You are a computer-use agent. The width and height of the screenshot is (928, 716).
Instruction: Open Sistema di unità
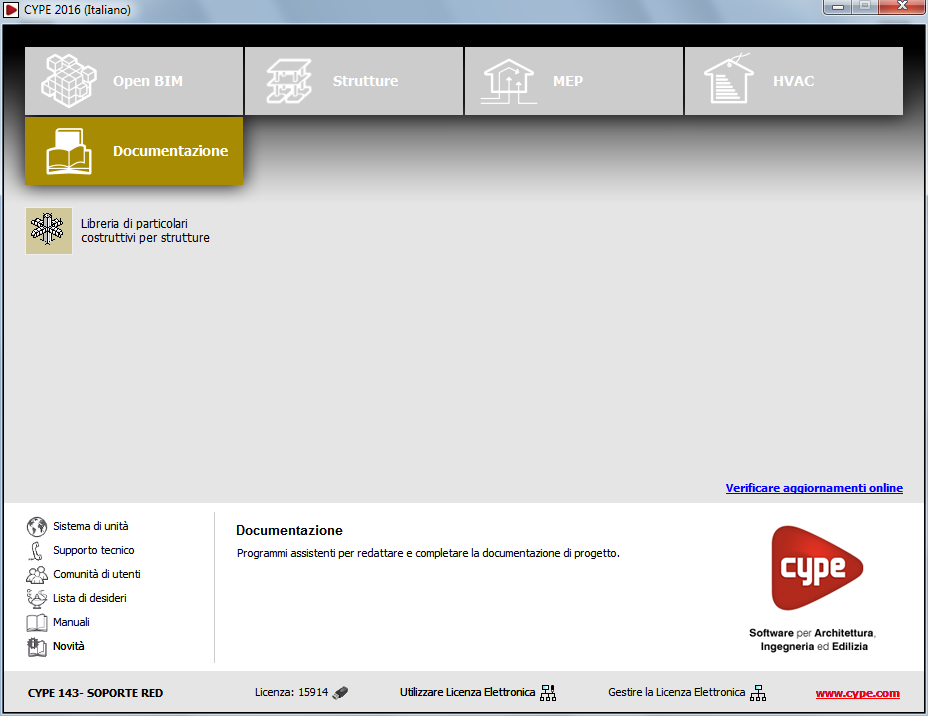91,526
